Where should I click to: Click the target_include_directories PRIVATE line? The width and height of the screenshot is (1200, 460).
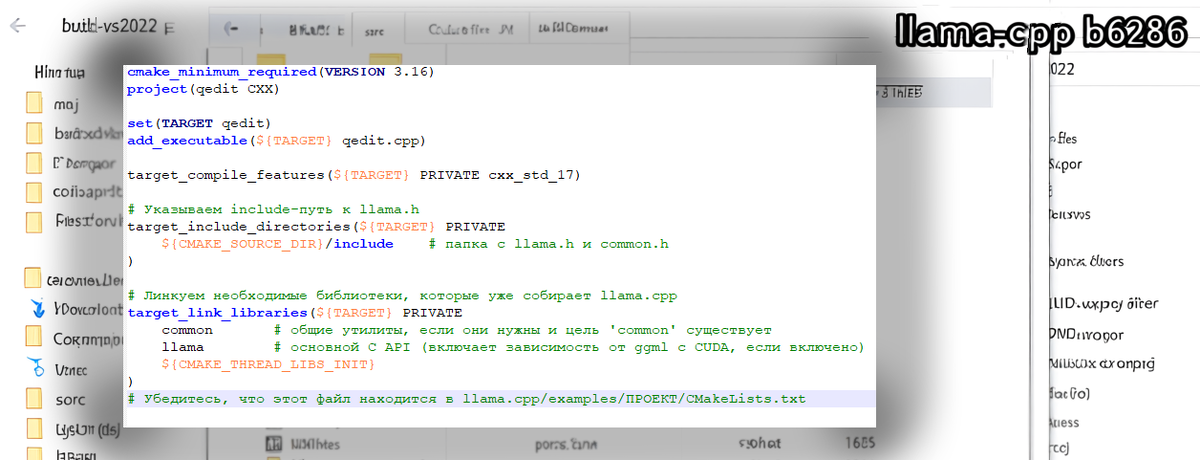pyautogui.click(x=316, y=227)
